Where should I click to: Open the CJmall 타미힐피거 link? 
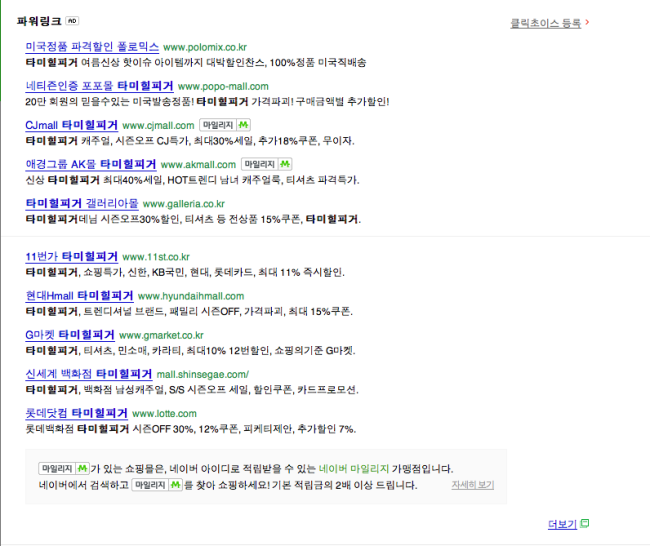71,125
